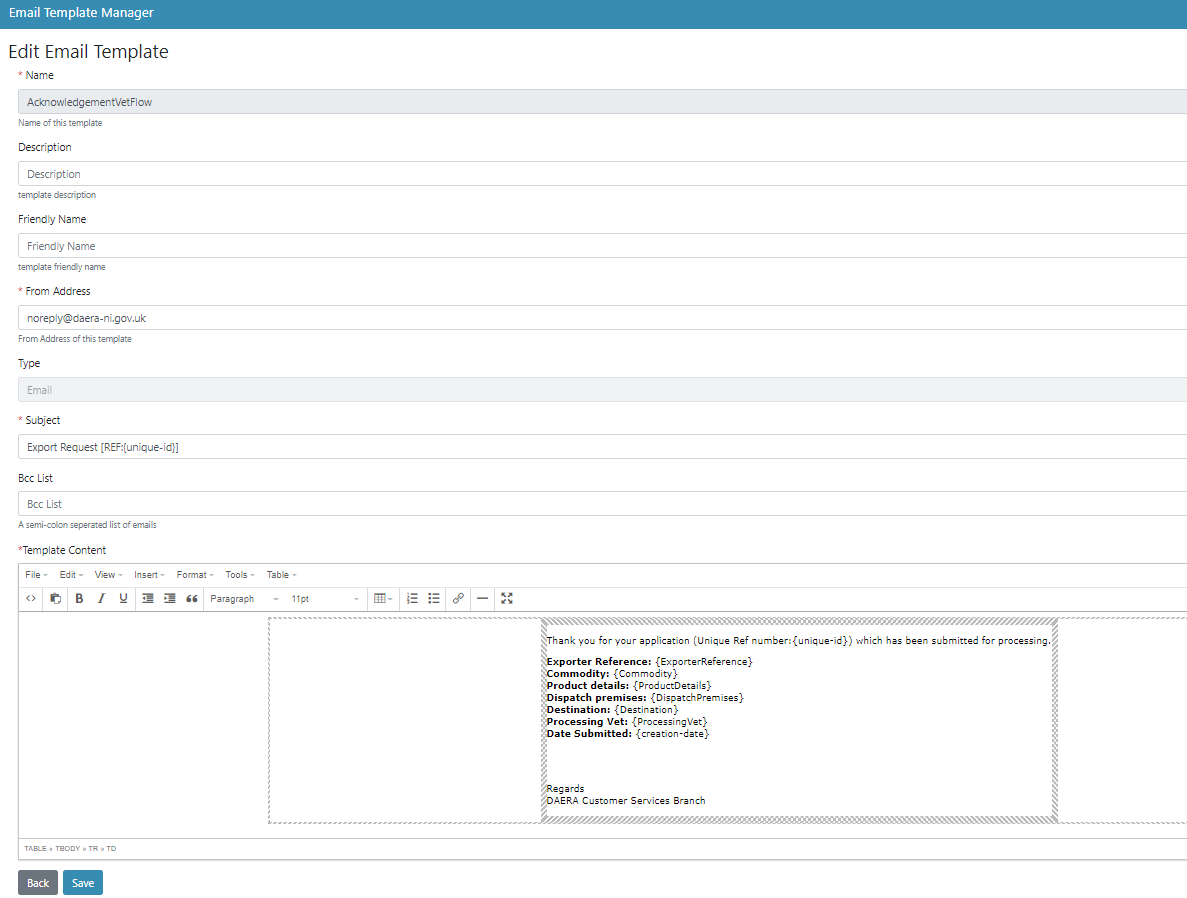This screenshot has height=898, width=1187.
Task: Click the 'Thank you for your application' line
Action: pyautogui.click(x=799, y=641)
